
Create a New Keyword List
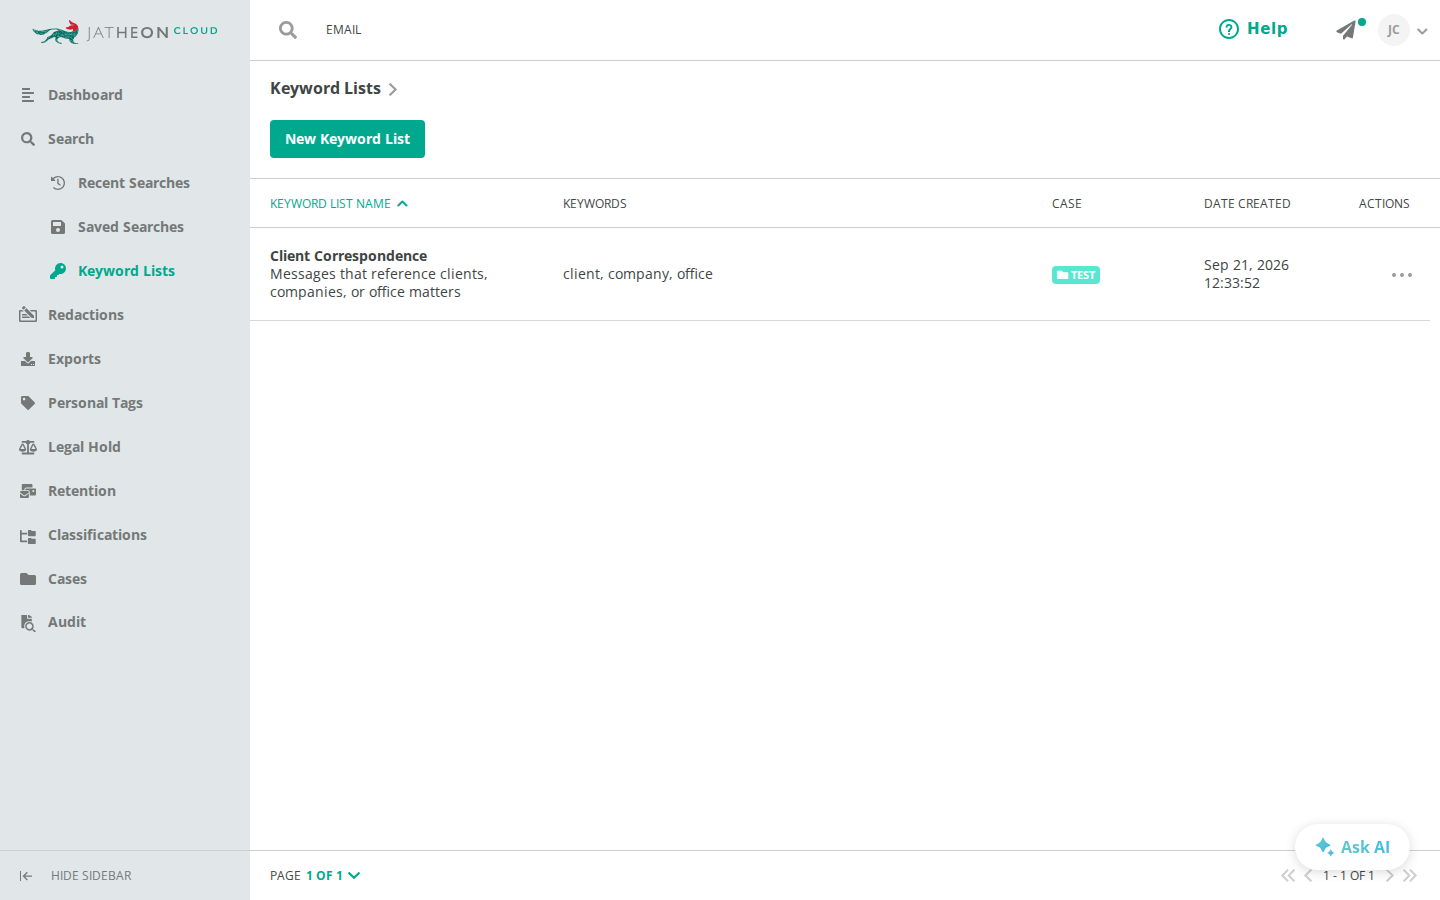tap(347, 139)
